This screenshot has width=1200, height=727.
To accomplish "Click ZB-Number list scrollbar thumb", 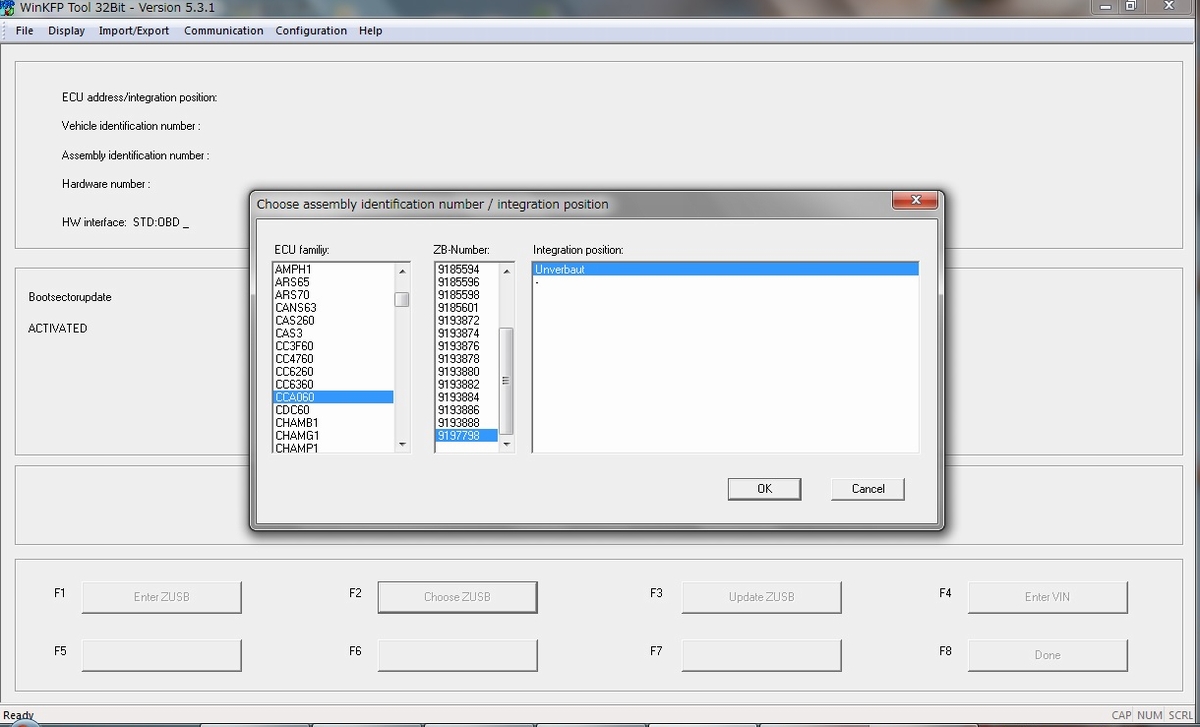I will (x=506, y=380).
